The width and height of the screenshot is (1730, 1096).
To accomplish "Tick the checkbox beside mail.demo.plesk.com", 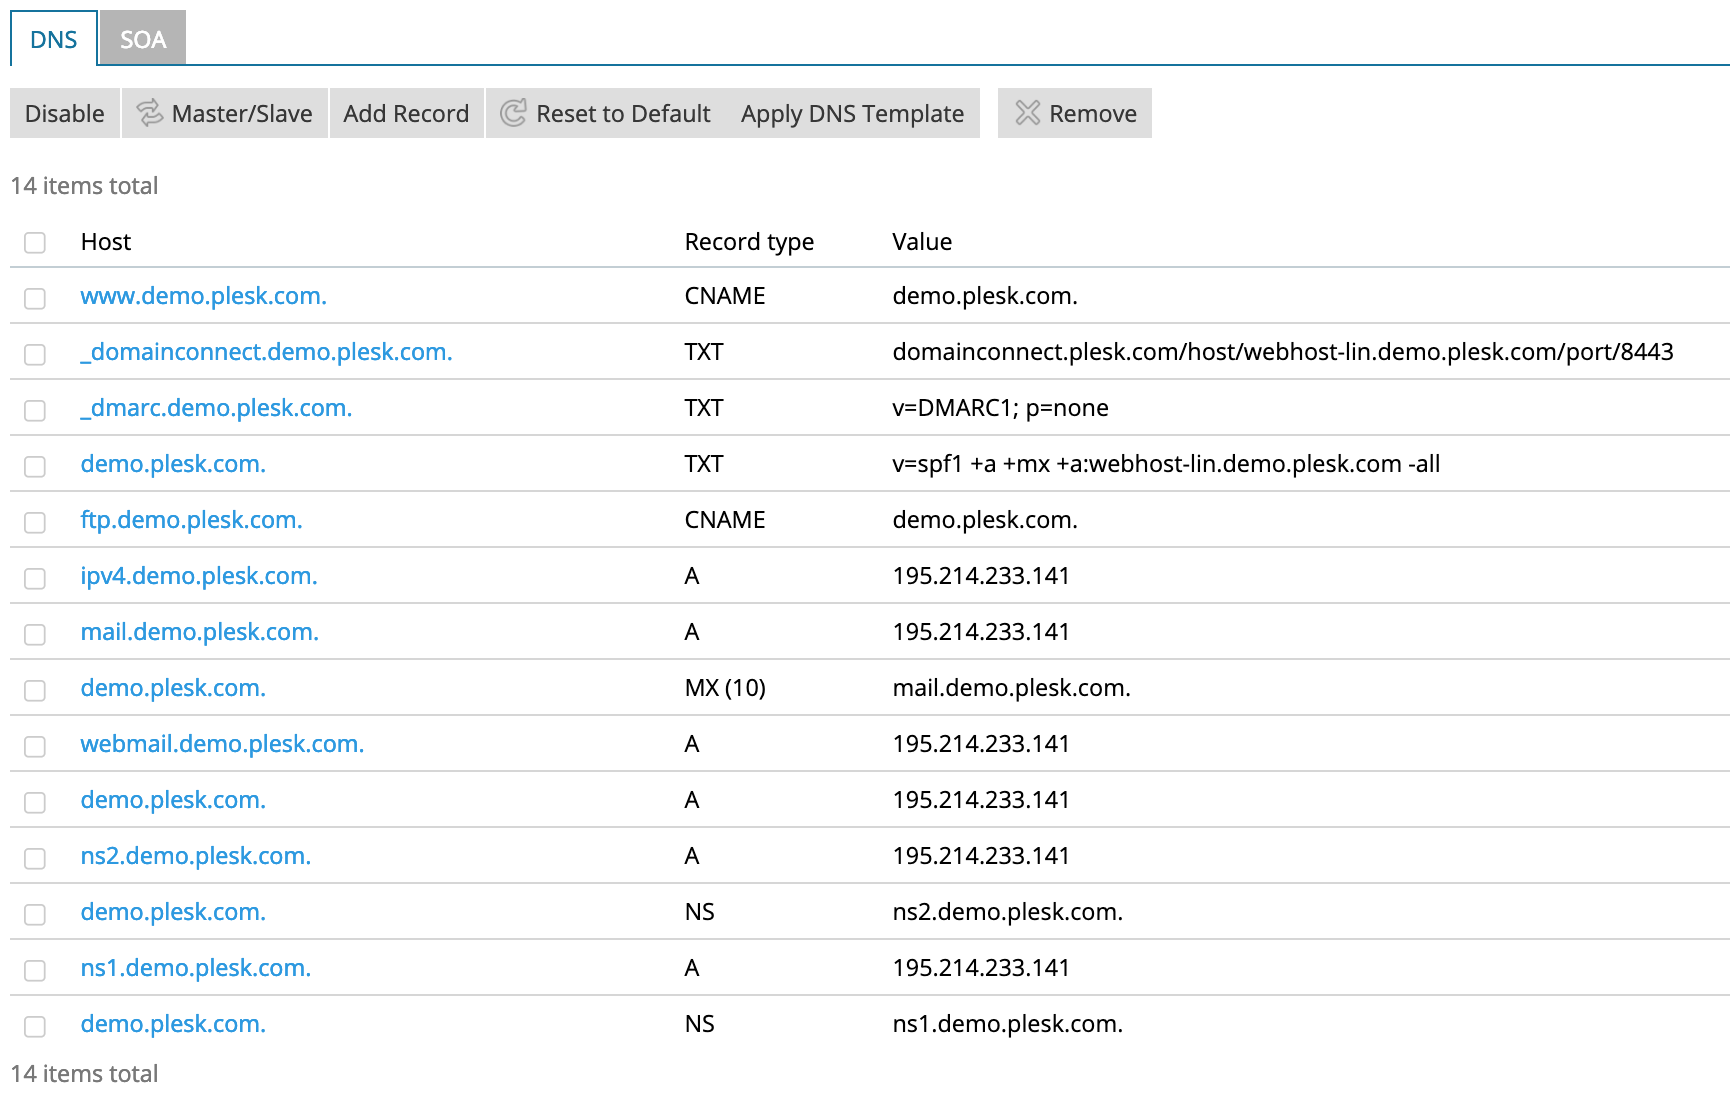I will pos(35,635).
